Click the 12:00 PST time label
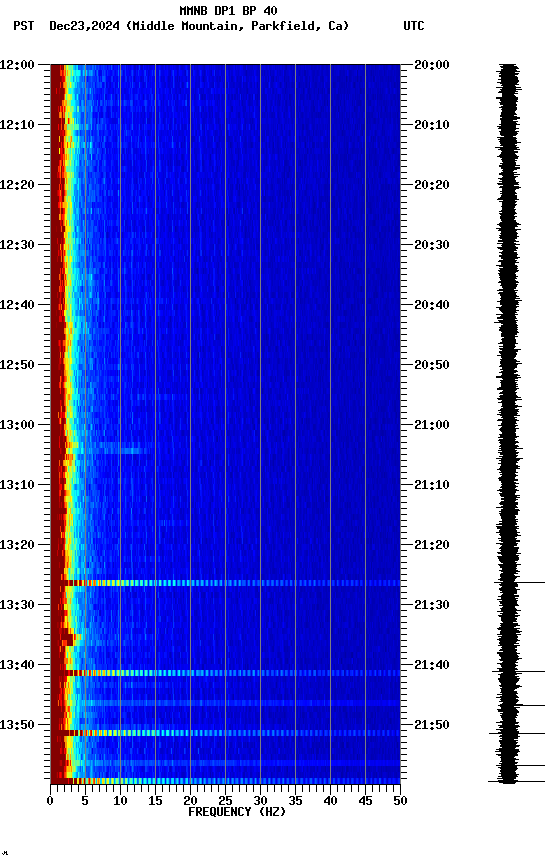Viewport: 552px width, 864px height. 17,65
